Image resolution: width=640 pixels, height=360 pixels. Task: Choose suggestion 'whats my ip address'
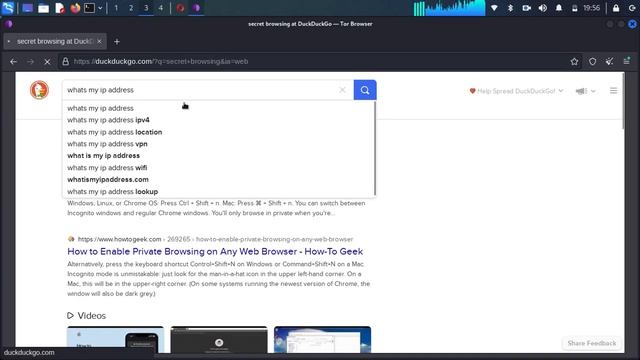pyautogui.click(x=218, y=108)
